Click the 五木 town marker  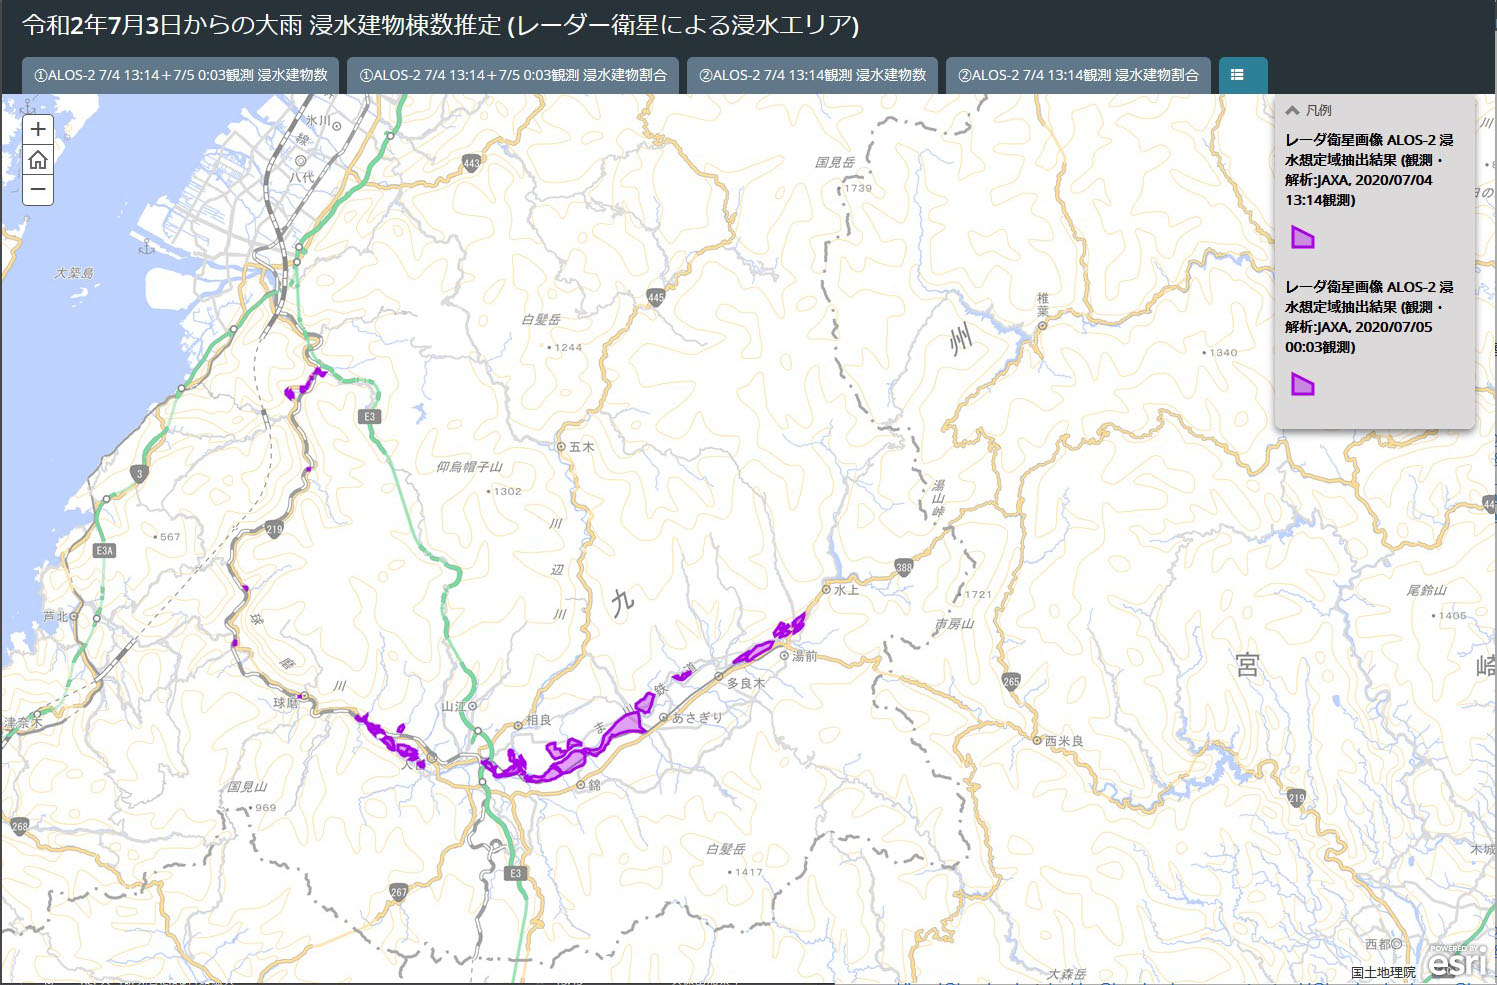561,447
